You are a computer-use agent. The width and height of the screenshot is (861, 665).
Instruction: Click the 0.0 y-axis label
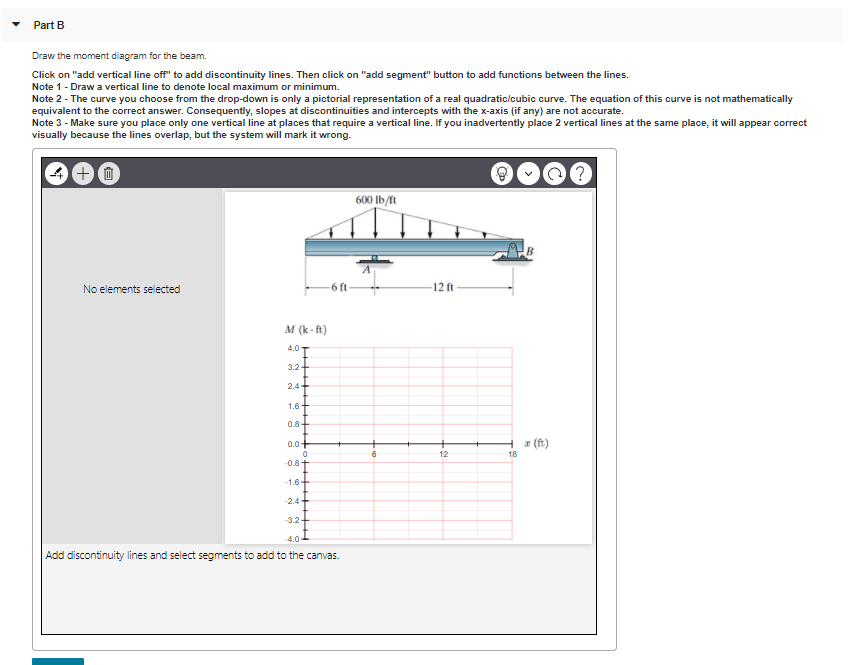click(293, 444)
